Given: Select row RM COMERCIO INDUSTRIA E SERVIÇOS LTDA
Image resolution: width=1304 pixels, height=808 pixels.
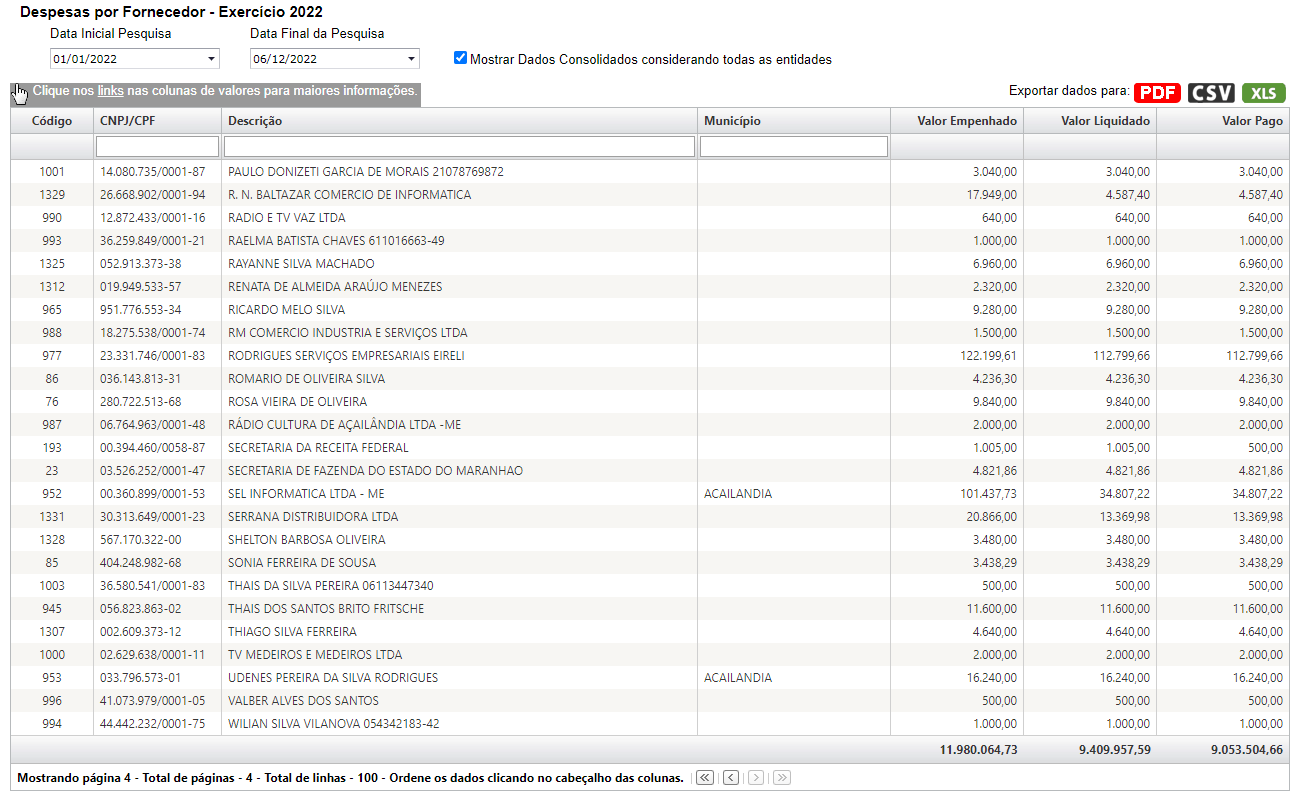Looking at the screenshot, I should click(x=650, y=333).
